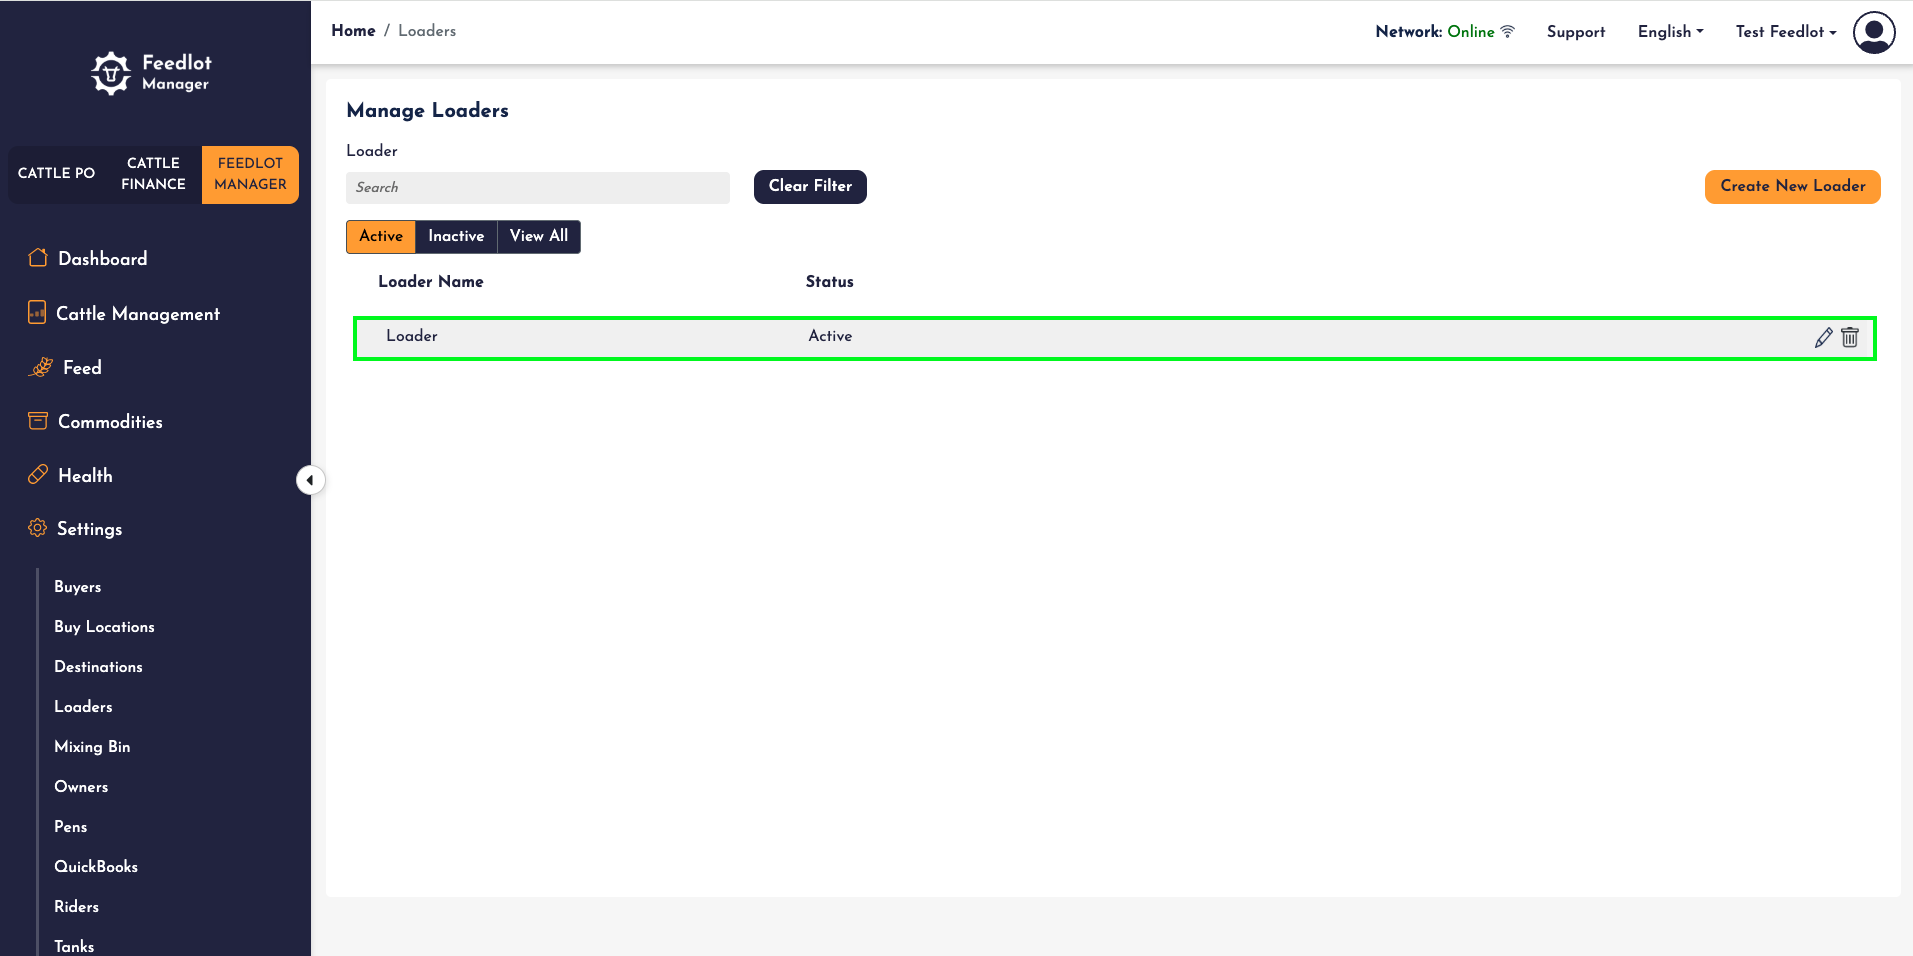Open the Feed menu item
Viewport: 1913px width, 956px height.
82,368
